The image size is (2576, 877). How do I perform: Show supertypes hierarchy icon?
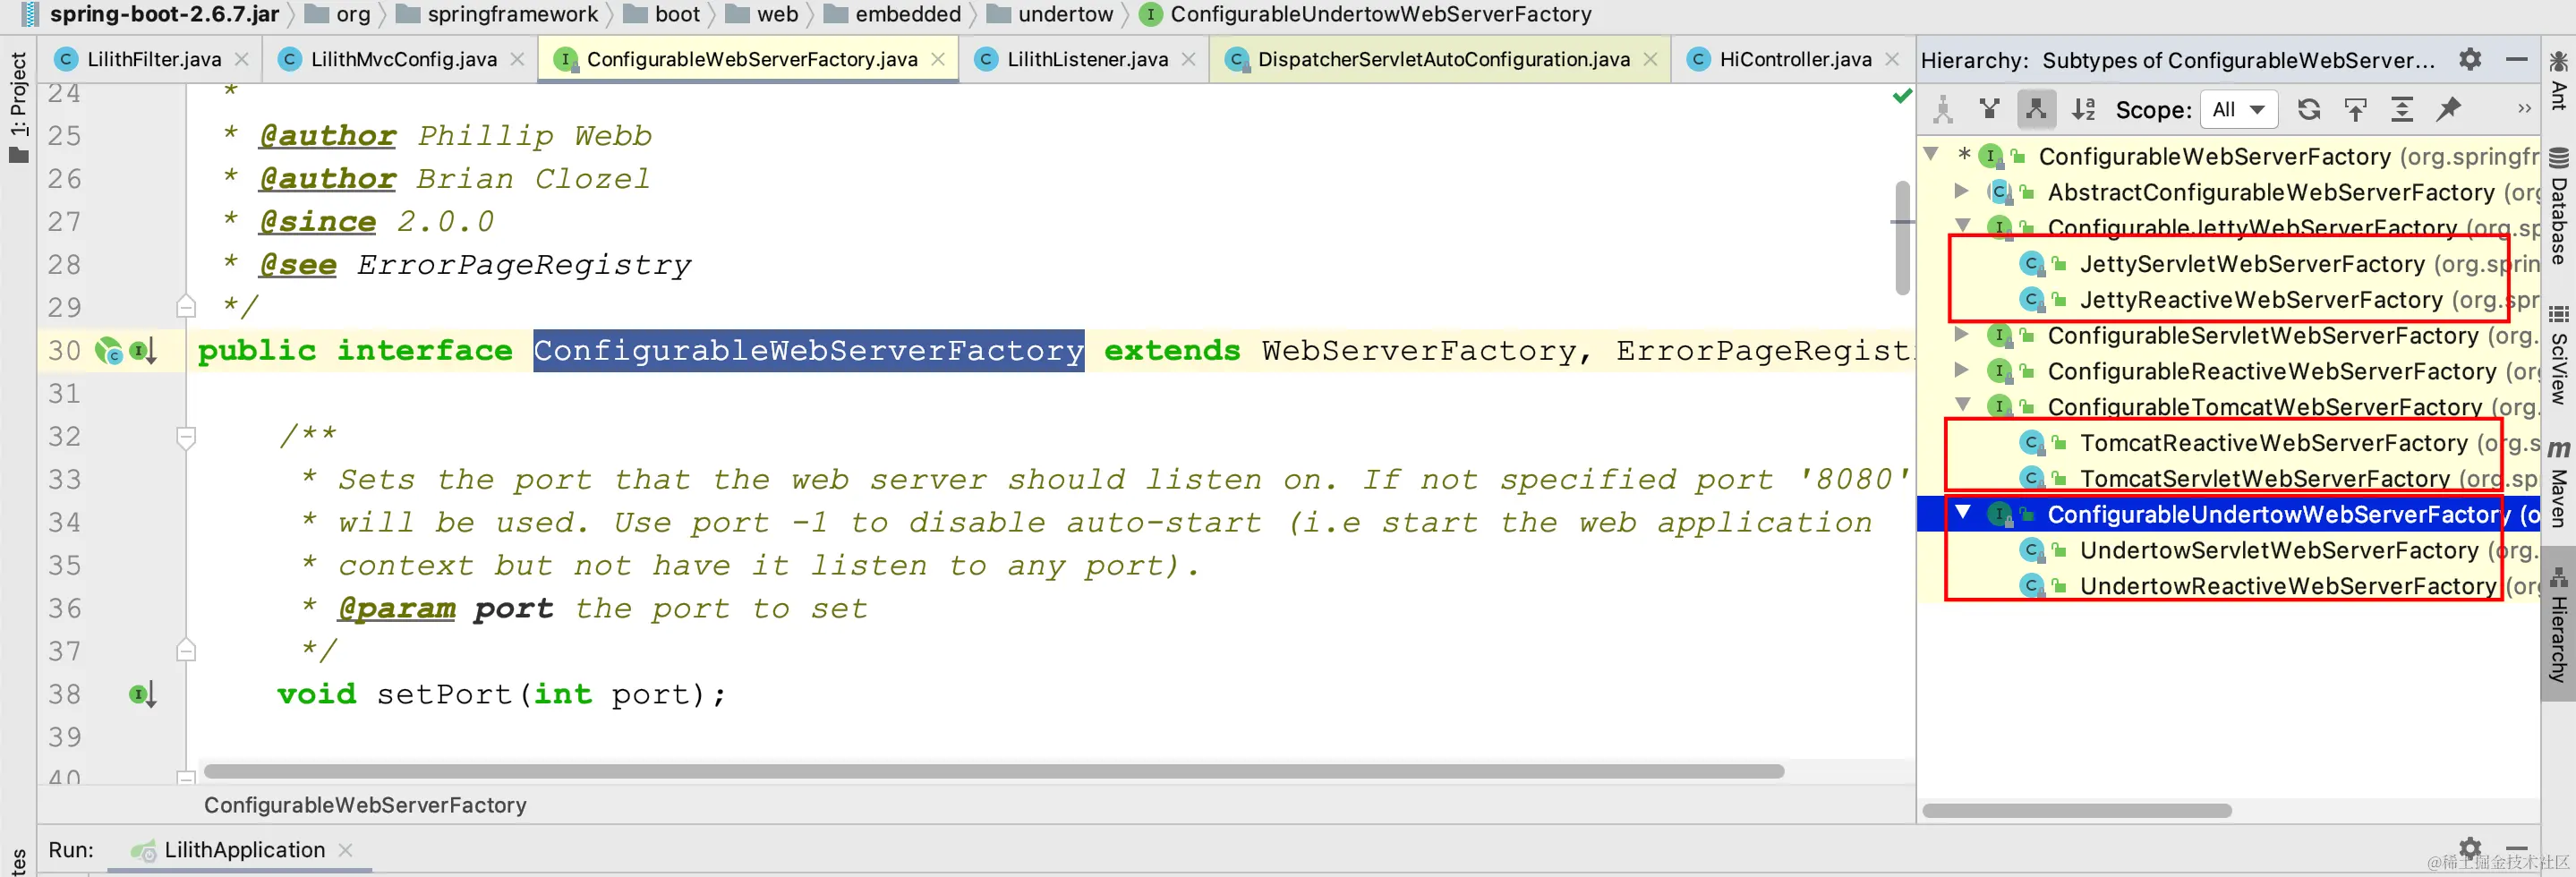[x=1989, y=110]
